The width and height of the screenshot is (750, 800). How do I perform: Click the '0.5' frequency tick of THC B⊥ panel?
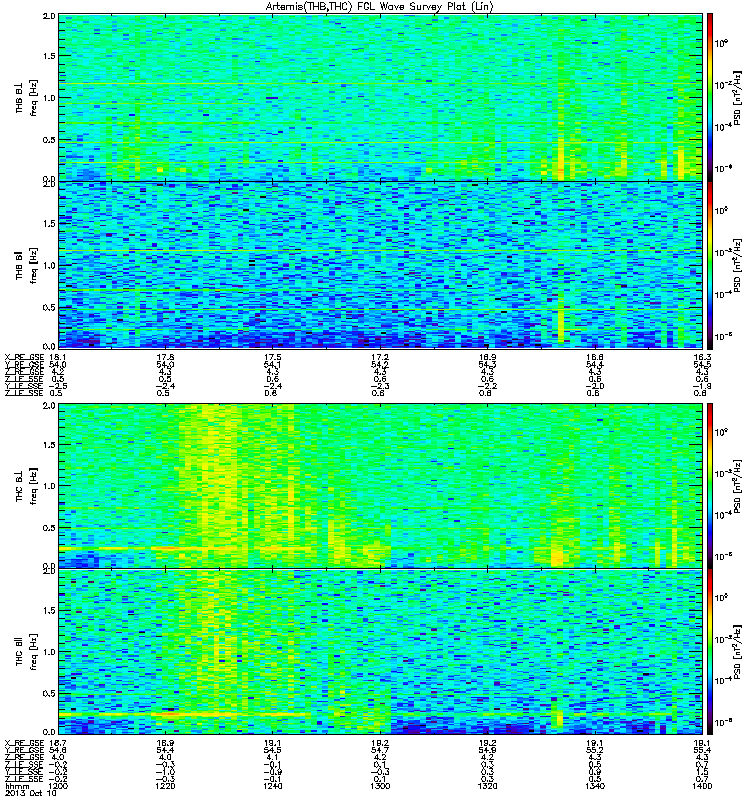[x=49, y=528]
